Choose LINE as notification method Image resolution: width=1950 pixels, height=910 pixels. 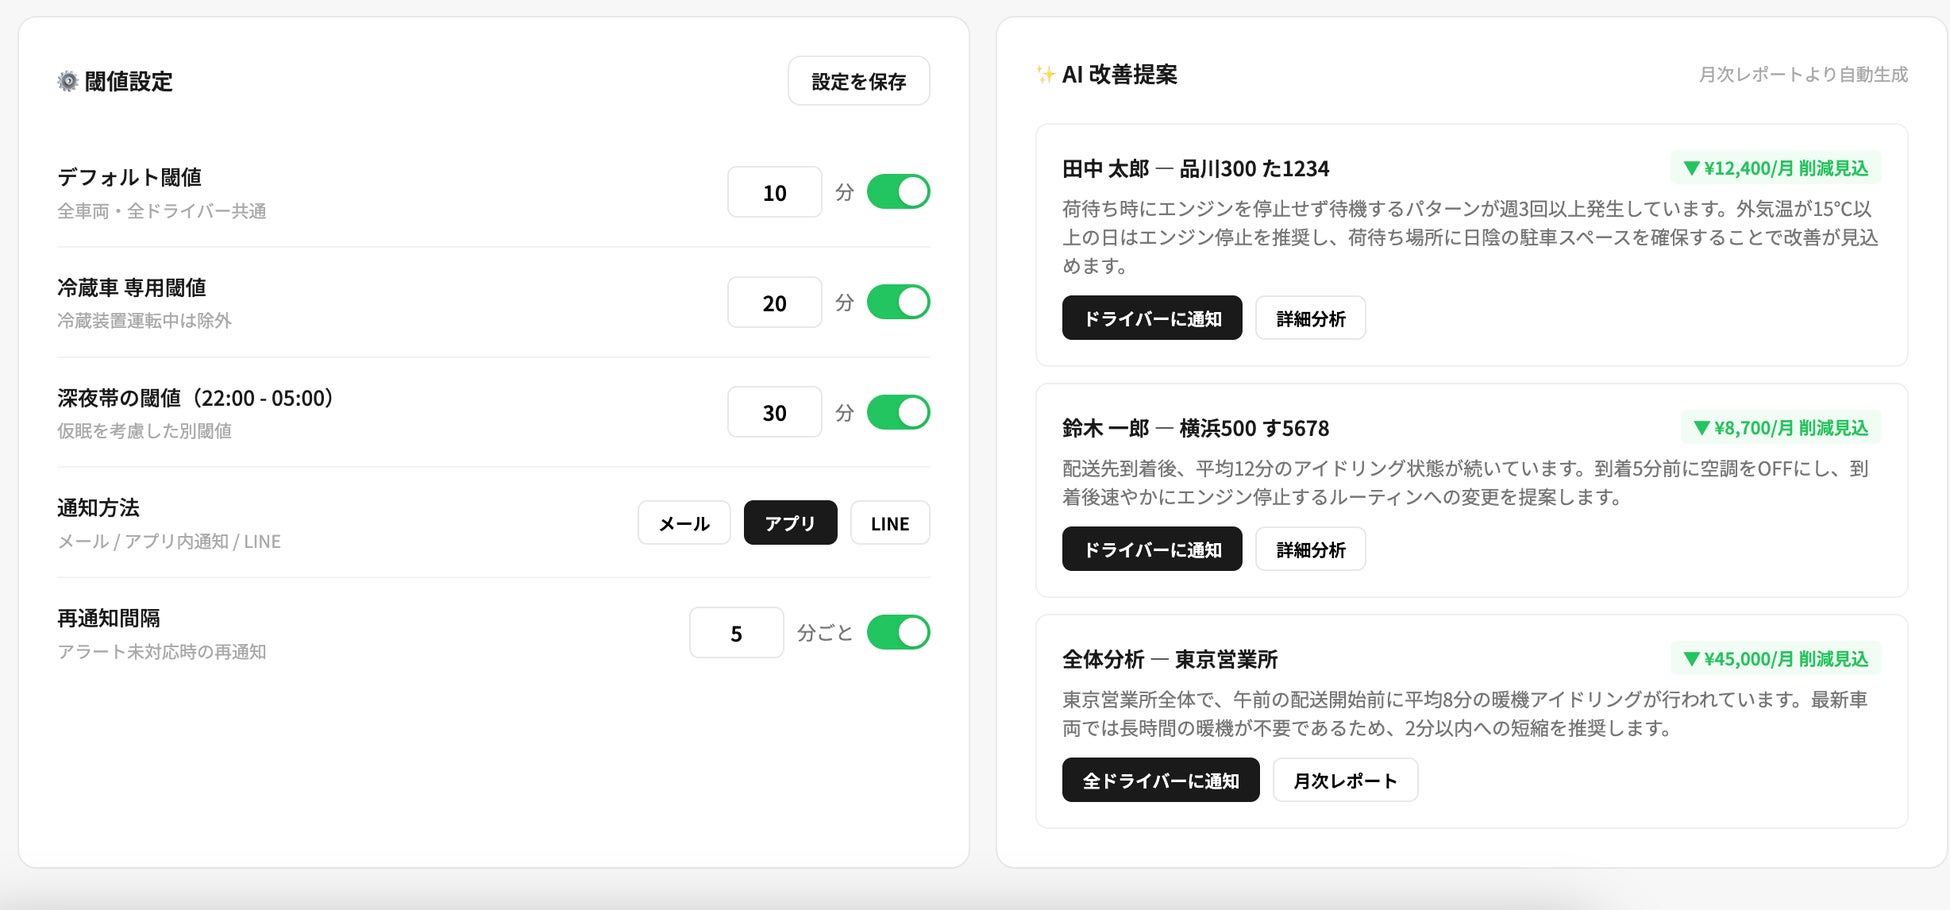coord(889,523)
